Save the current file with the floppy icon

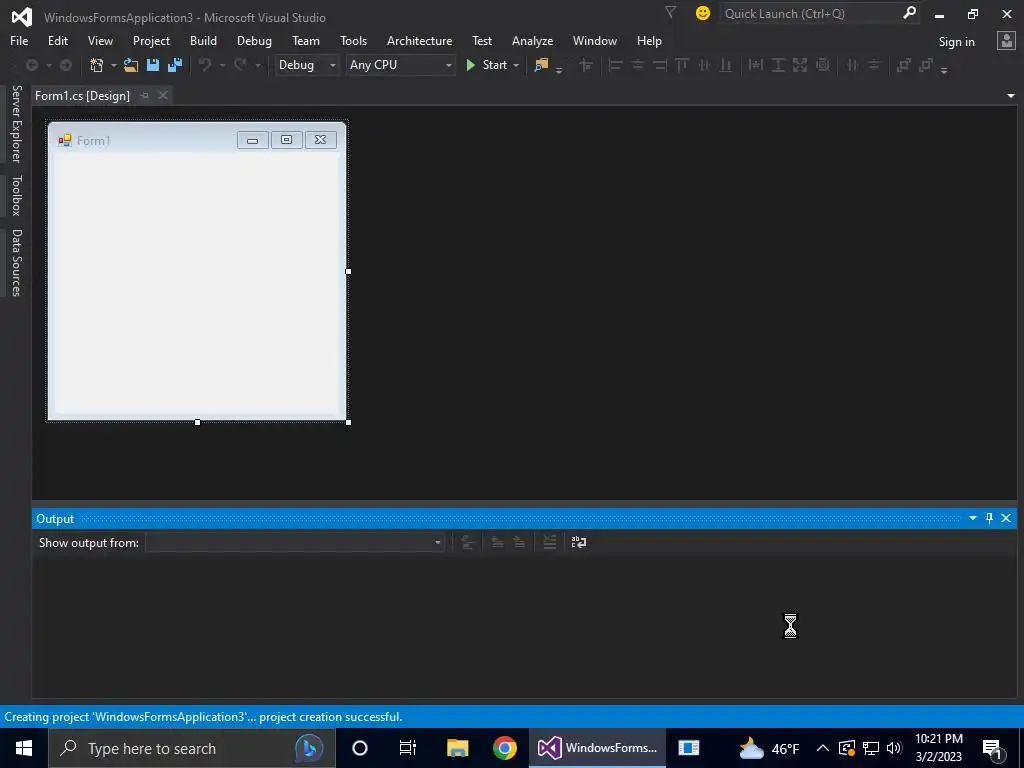click(153, 65)
